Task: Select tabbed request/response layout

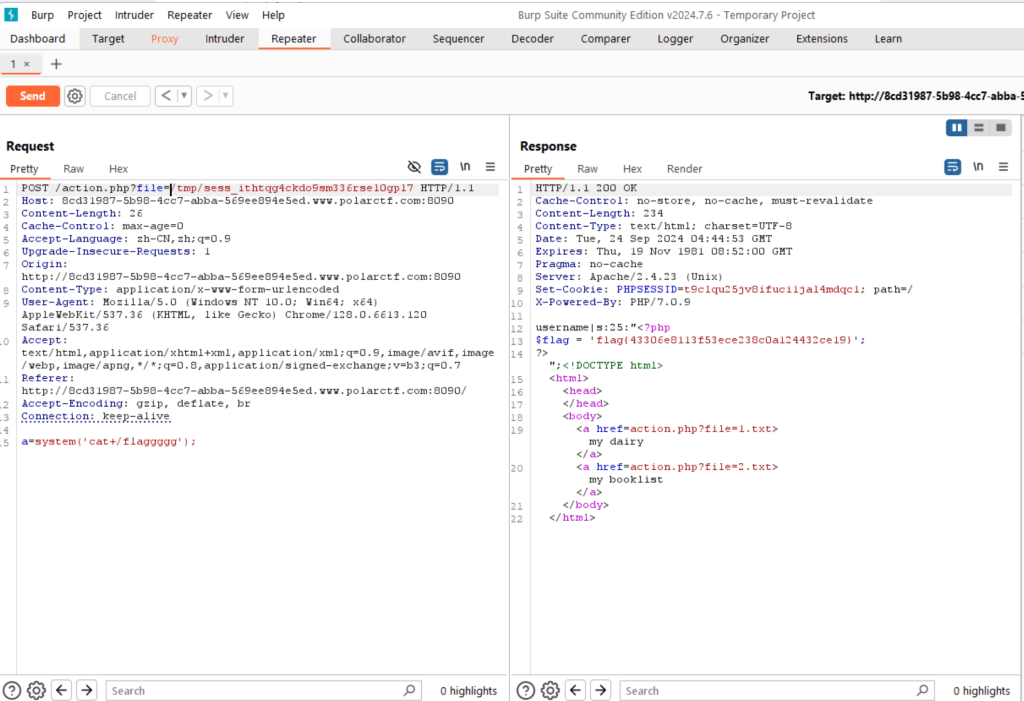Action: 1000,127
